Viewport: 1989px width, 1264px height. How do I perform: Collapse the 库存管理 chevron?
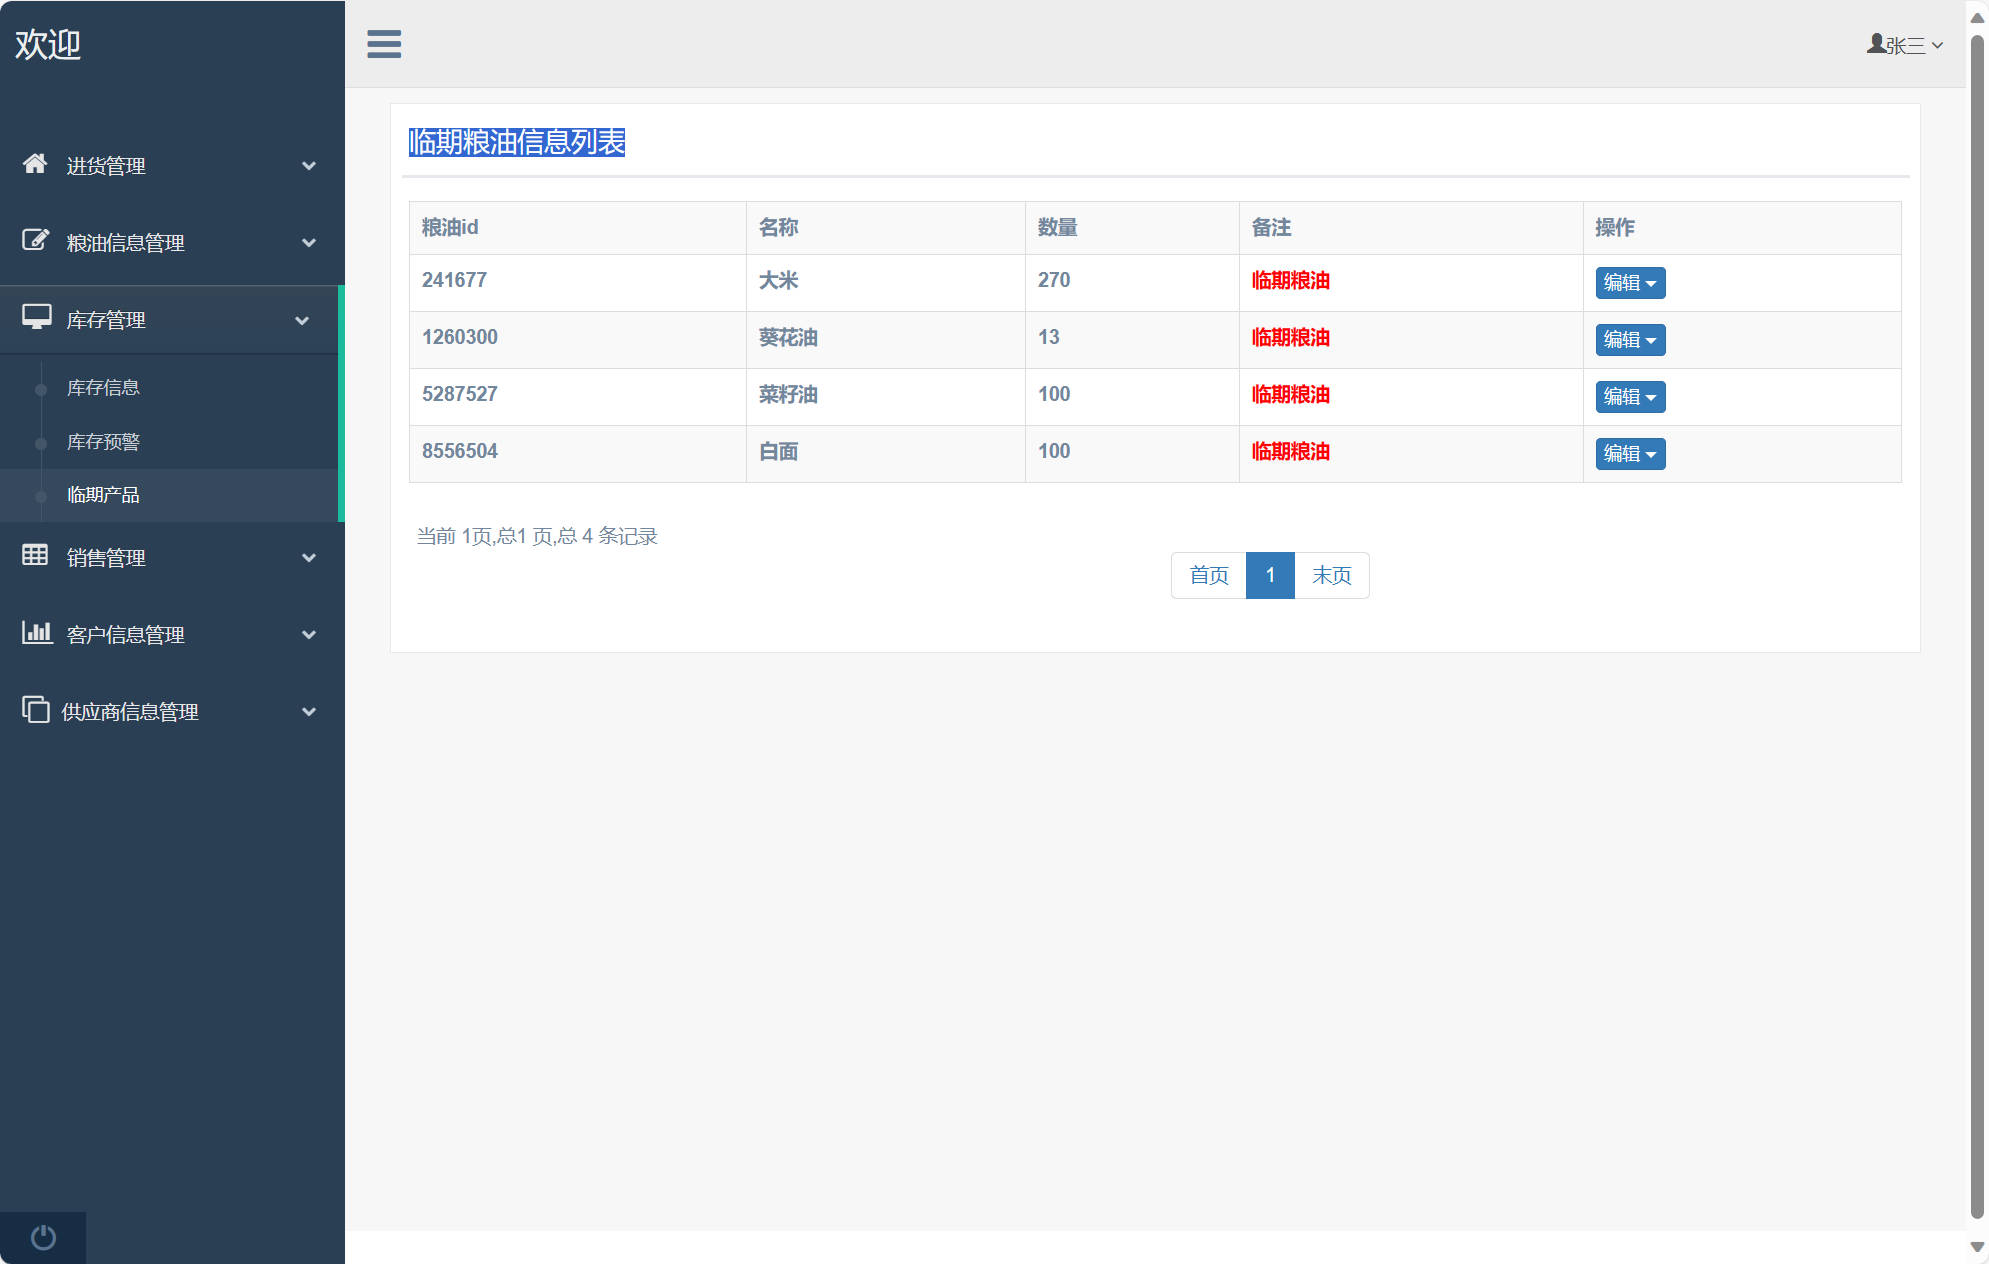302,320
